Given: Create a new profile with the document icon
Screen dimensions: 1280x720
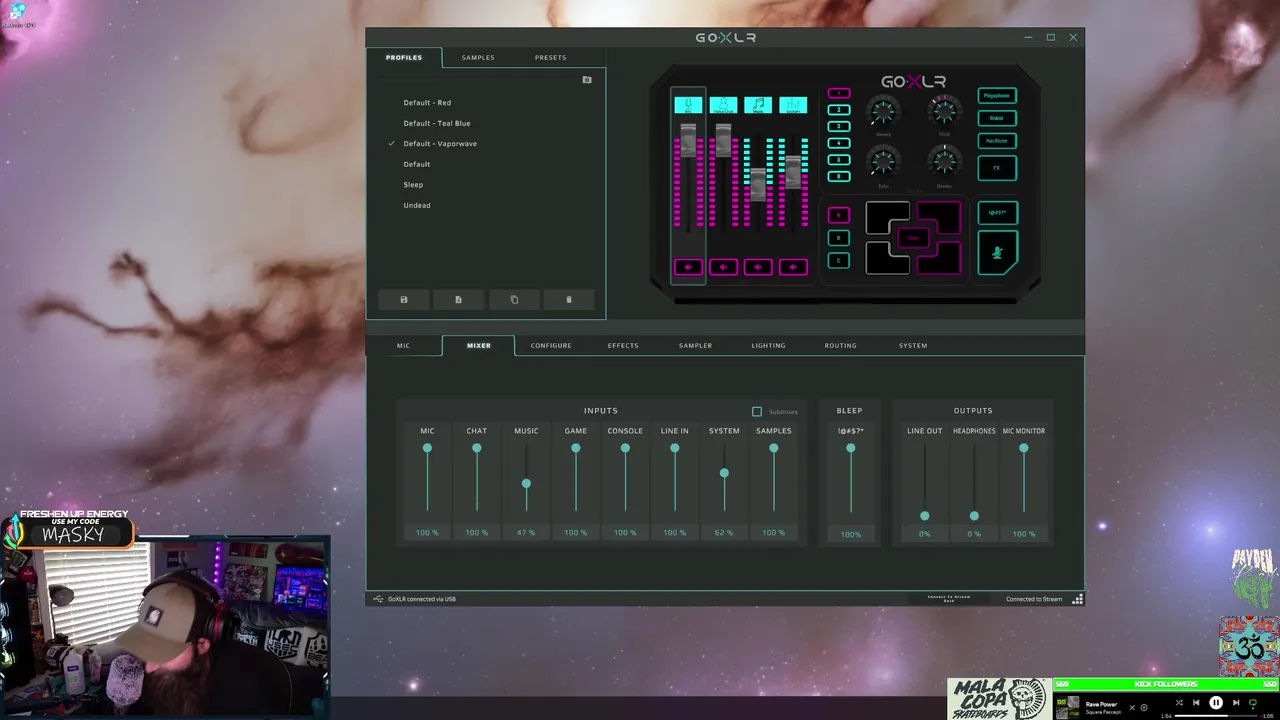Looking at the screenshot, I should tap(459, 299).
